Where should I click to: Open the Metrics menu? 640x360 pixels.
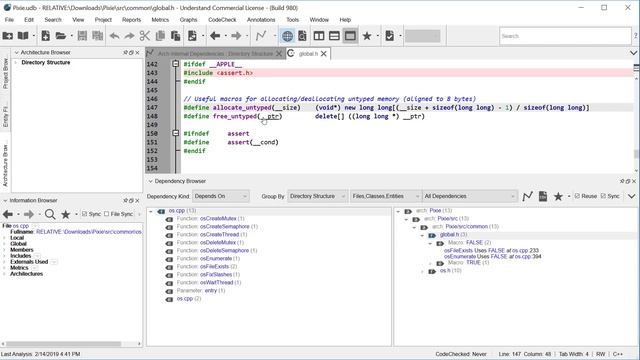(160, 20)
